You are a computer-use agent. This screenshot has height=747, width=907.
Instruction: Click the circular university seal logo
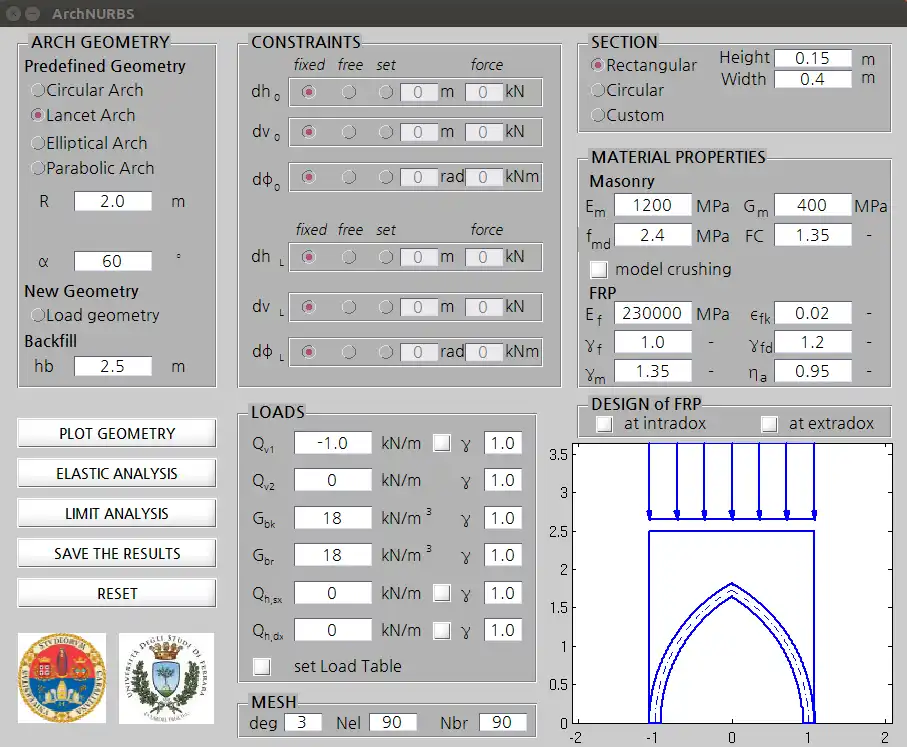click(62, 678)
